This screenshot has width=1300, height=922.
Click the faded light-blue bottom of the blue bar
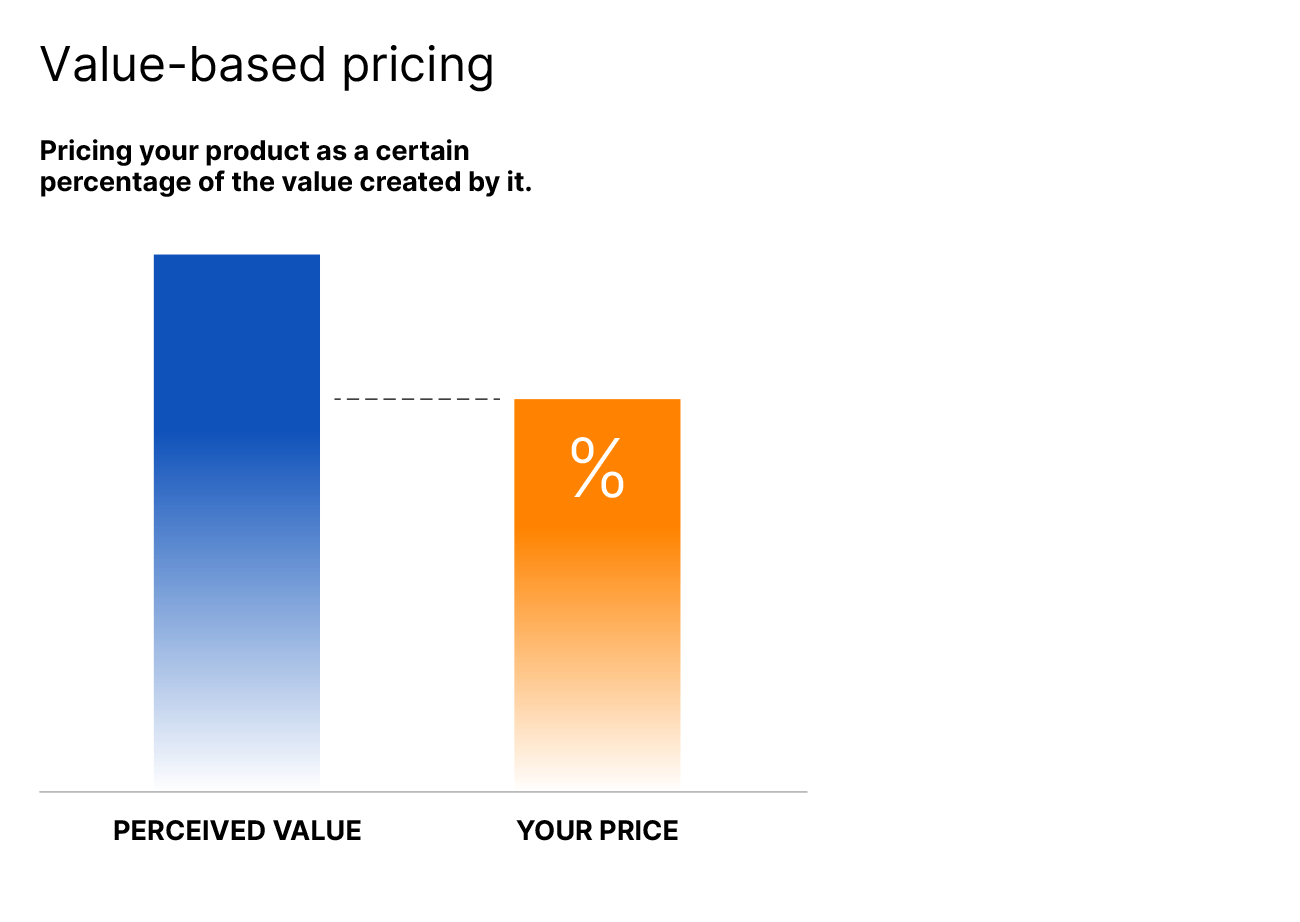tap(237, 730)
